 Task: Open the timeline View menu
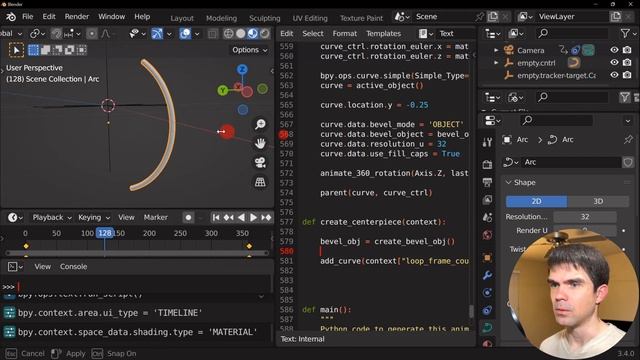point(126,218)
